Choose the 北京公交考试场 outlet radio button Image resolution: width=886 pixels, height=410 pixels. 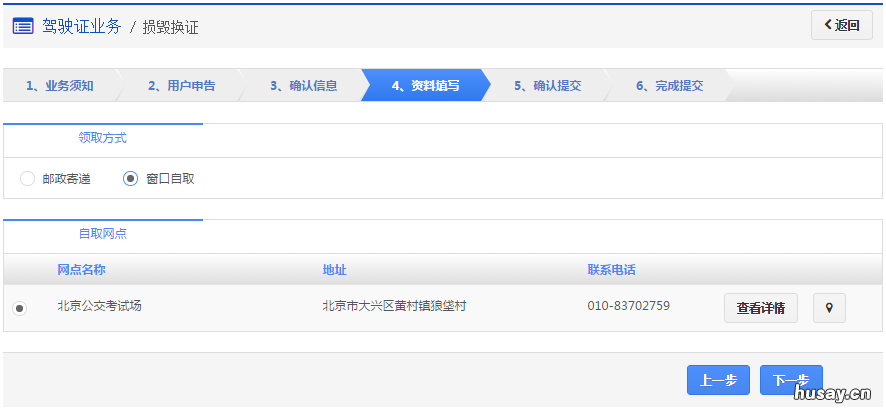pos(20,308)
